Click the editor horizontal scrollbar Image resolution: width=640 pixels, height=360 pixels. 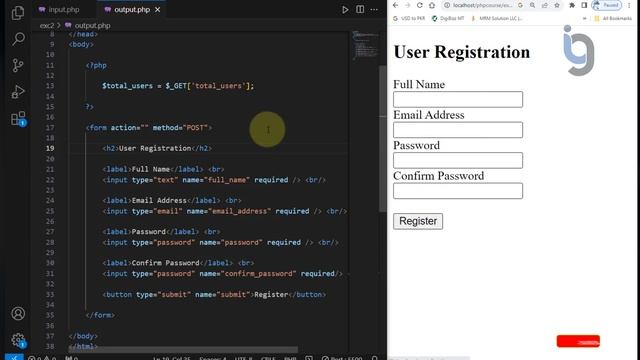tap(184, 350)
